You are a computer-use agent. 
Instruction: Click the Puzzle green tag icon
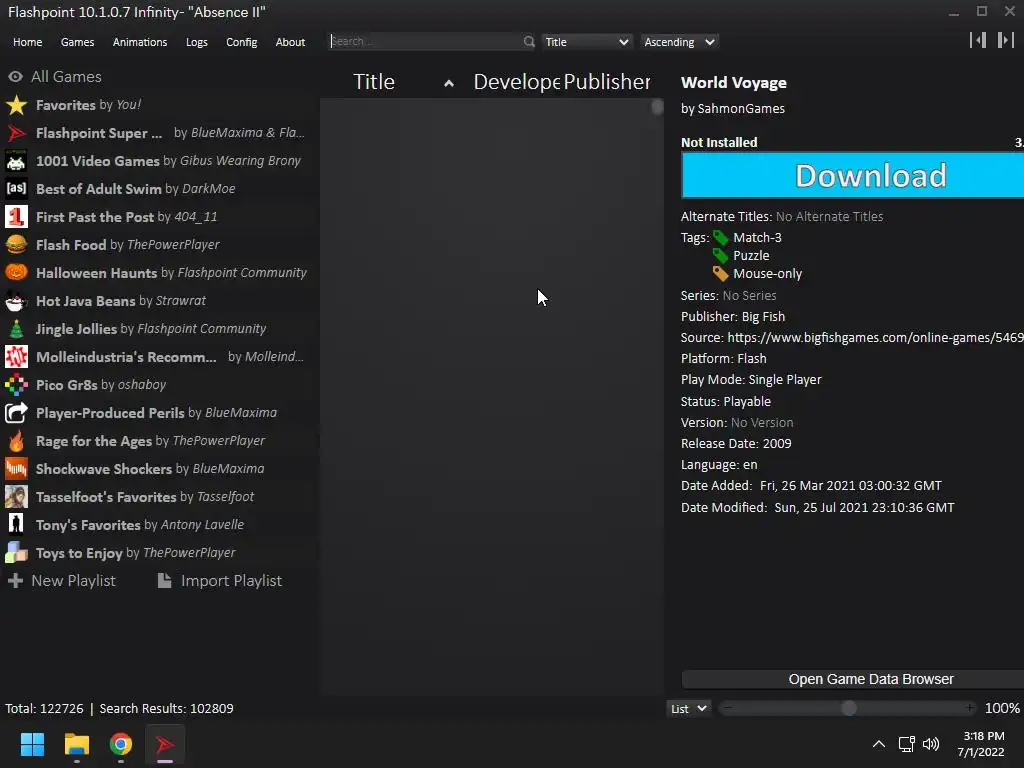720,255
